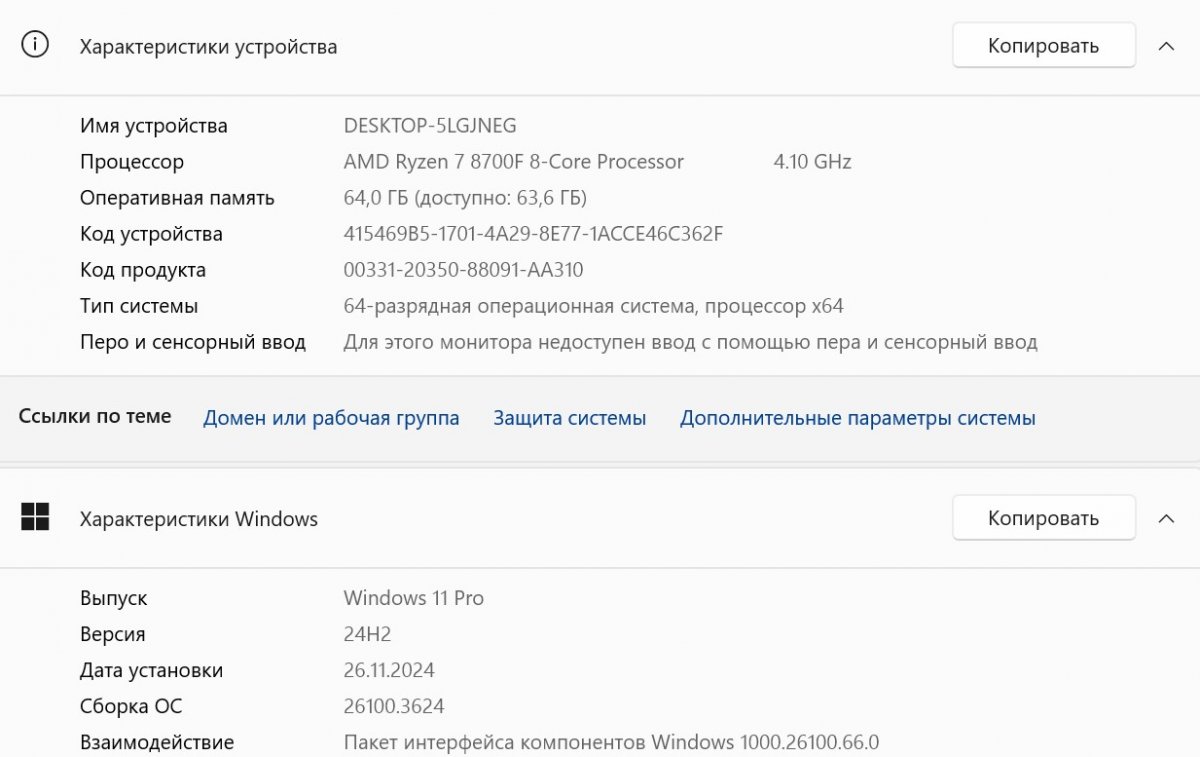Select the device name DESKTOP-5LGJNEG
The image size is (1200, 757).
coord(430,125)
